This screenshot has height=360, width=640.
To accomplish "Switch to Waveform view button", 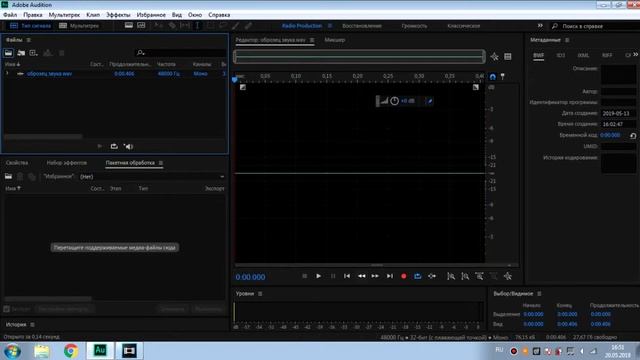I will coord(31,26).
